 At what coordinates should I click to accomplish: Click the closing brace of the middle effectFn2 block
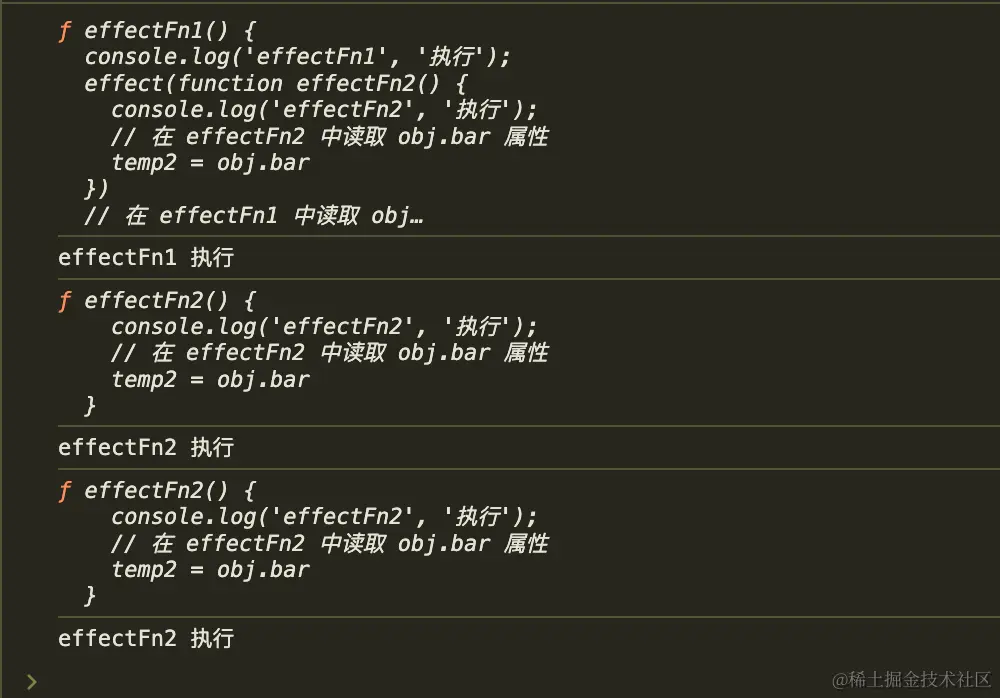click(91, 405)
